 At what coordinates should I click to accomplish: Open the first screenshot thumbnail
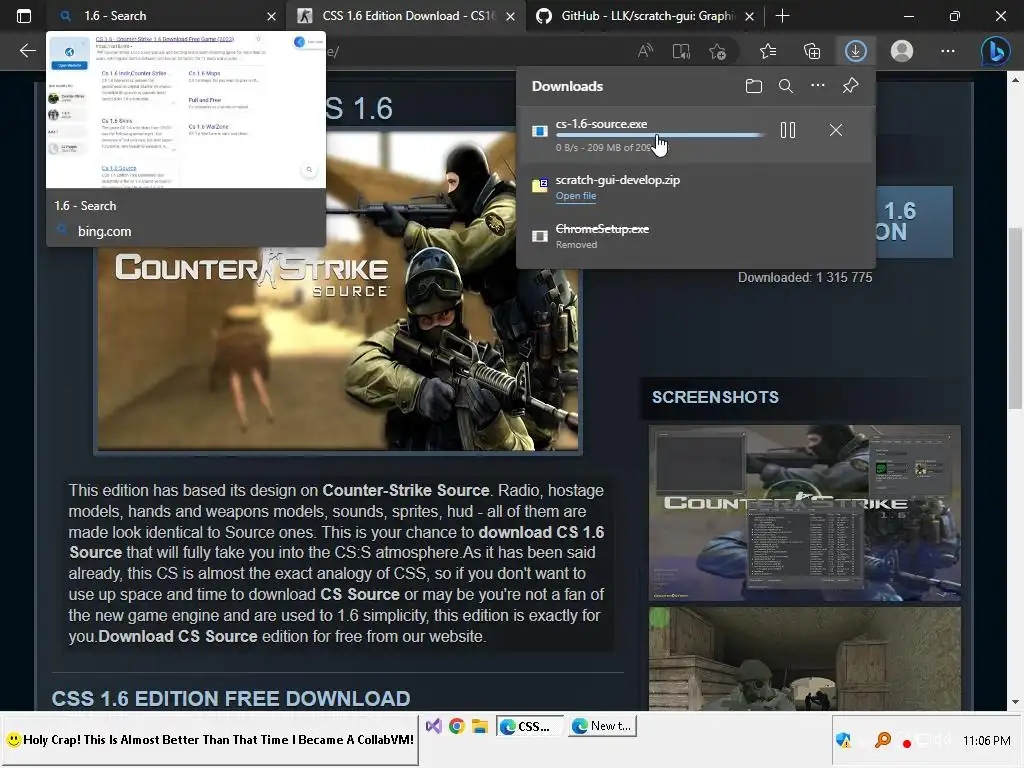[805, 513]
